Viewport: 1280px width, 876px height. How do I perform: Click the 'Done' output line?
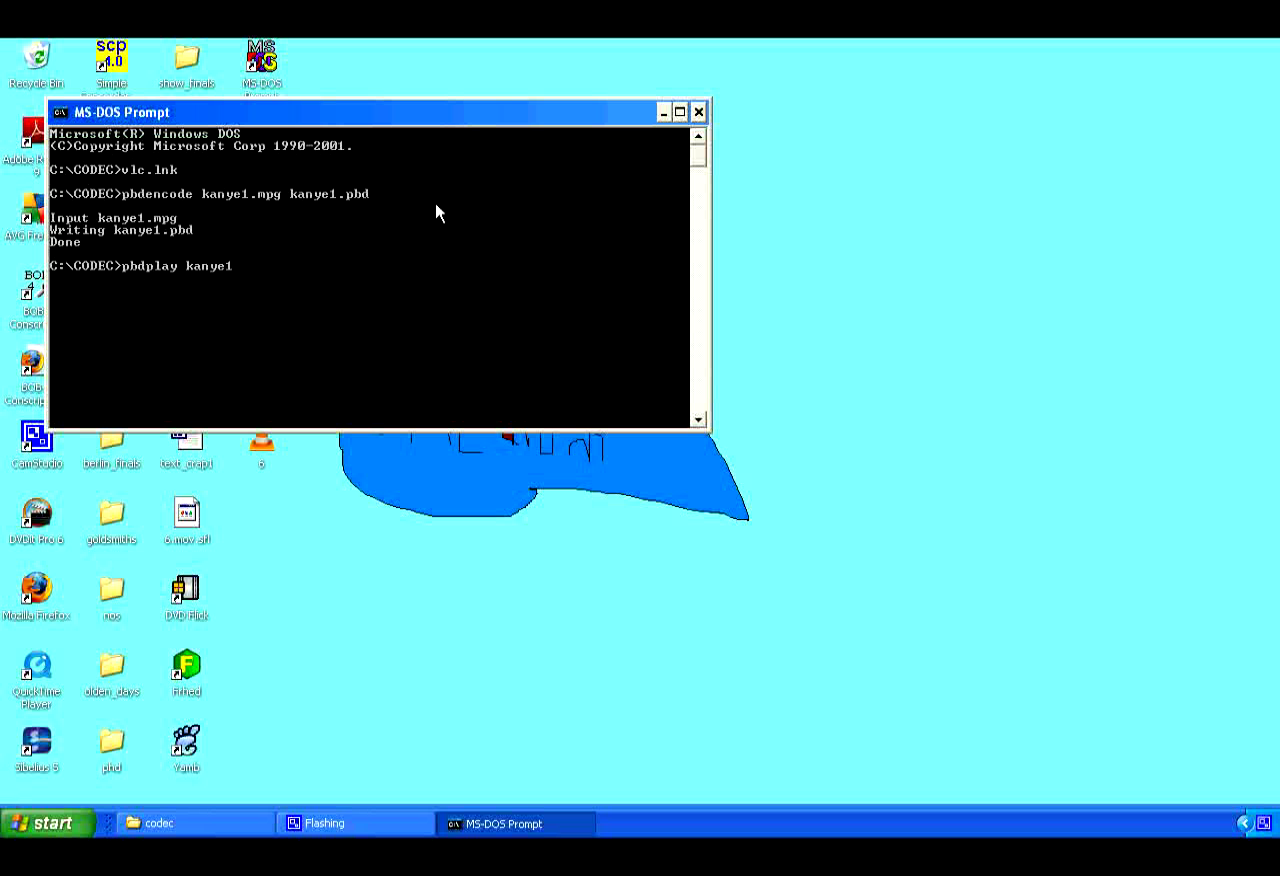click(65, 242)
